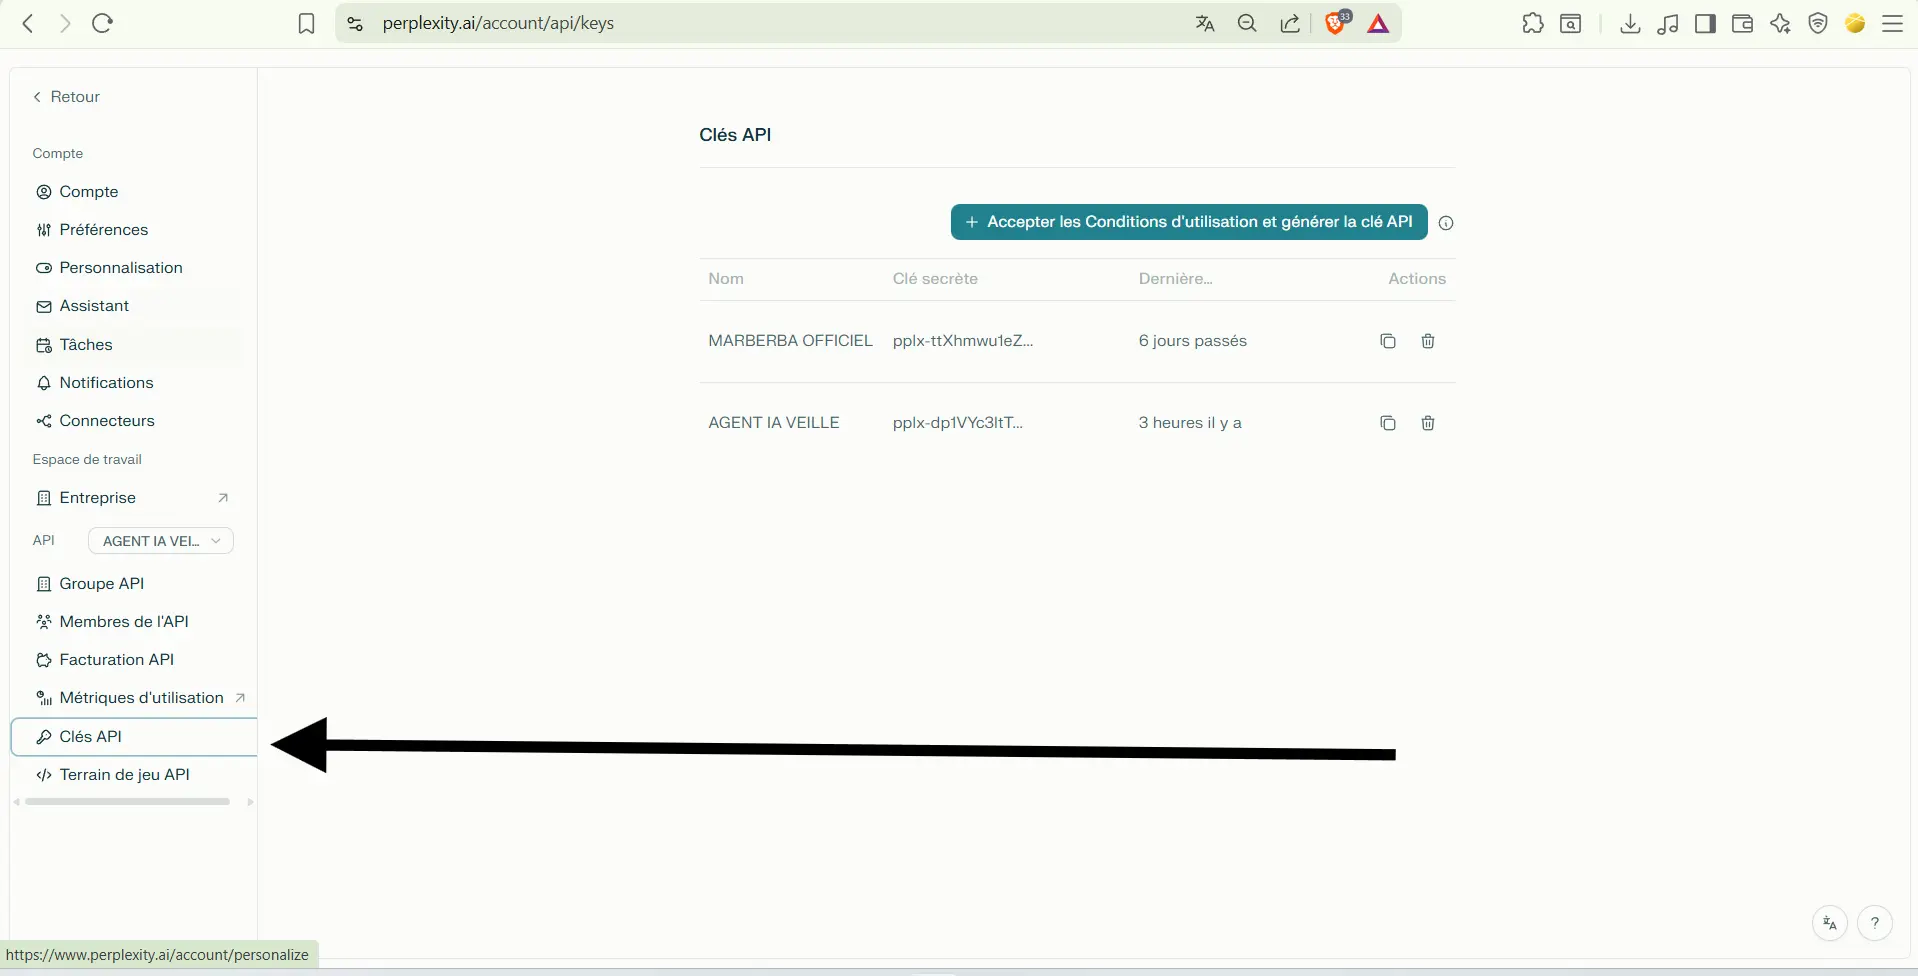This screenshot has width=1918, height=976.
Task: Click the browser forward arrow
Action: coord(65,23)
